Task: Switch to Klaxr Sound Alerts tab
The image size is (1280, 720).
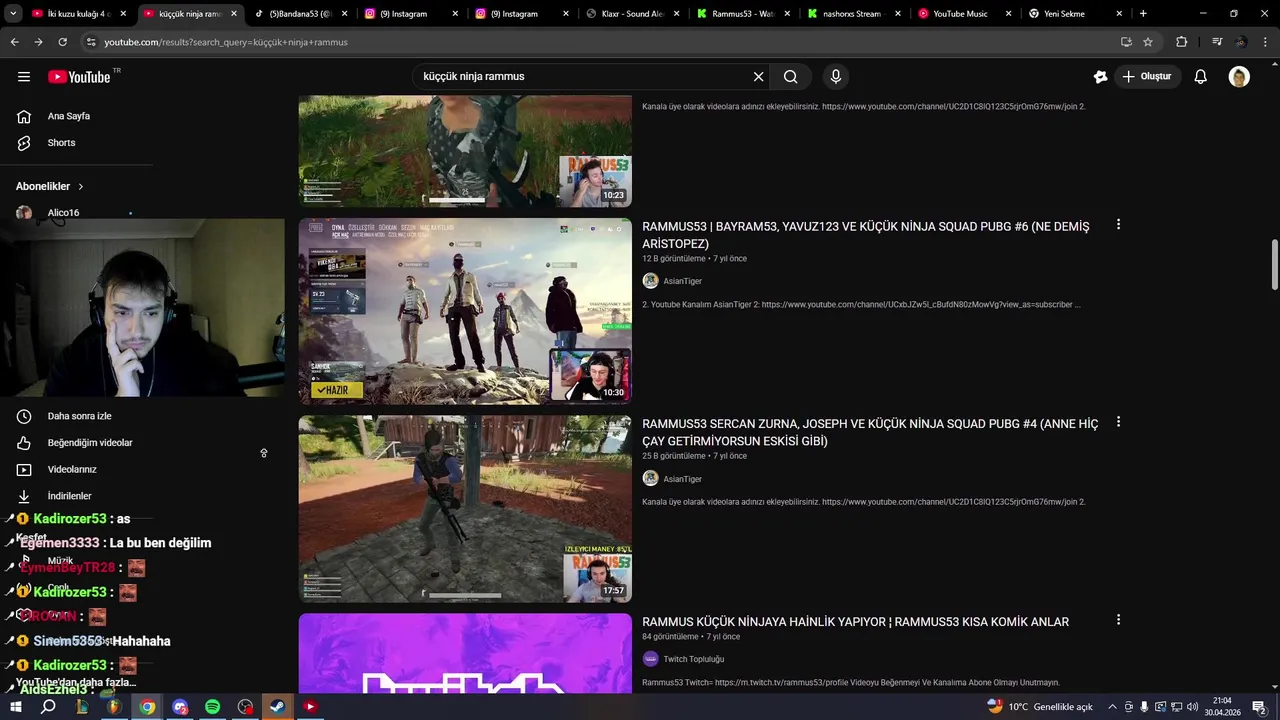Action: (x=631, y=14)
